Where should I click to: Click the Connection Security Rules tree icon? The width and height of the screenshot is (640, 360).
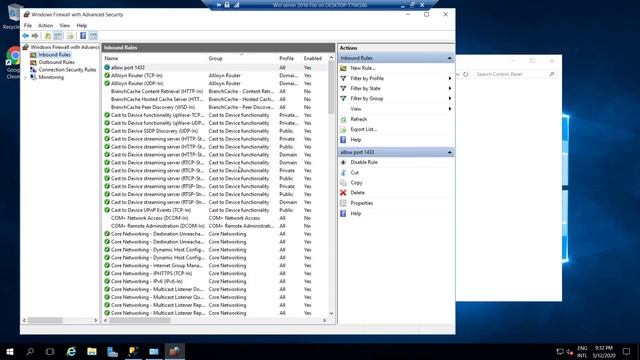[33, 70]
